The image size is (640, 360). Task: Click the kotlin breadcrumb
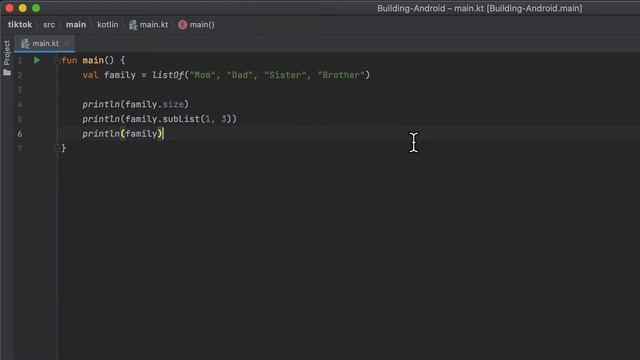(108, 24)
